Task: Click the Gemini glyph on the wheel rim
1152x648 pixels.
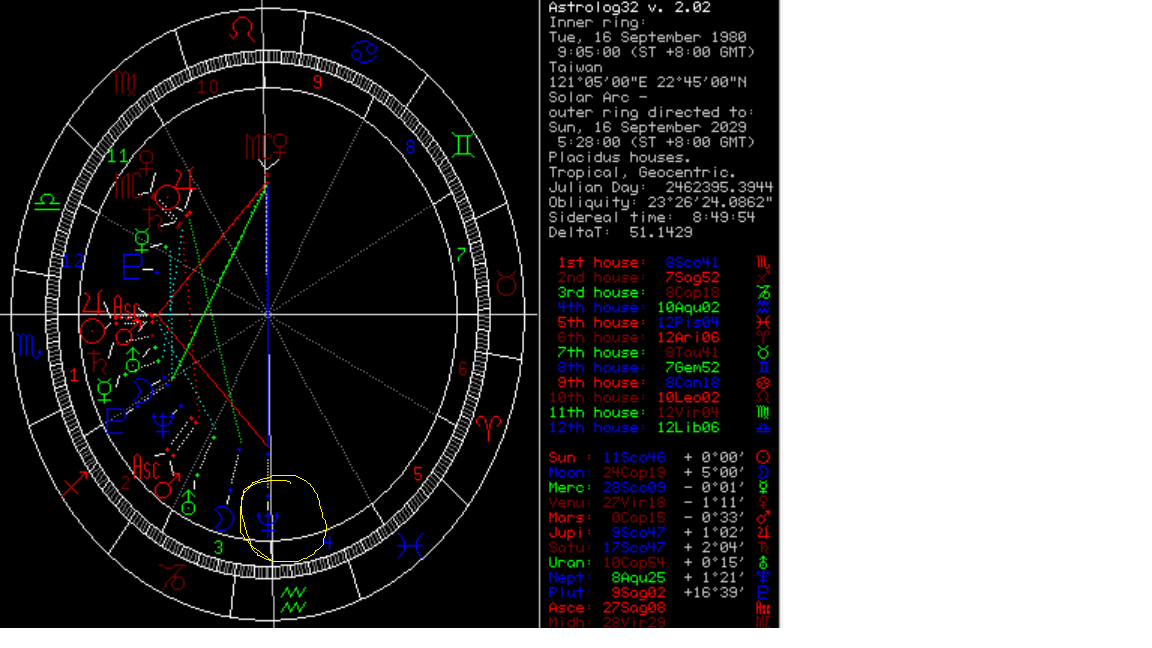Action: pos(464,146)
